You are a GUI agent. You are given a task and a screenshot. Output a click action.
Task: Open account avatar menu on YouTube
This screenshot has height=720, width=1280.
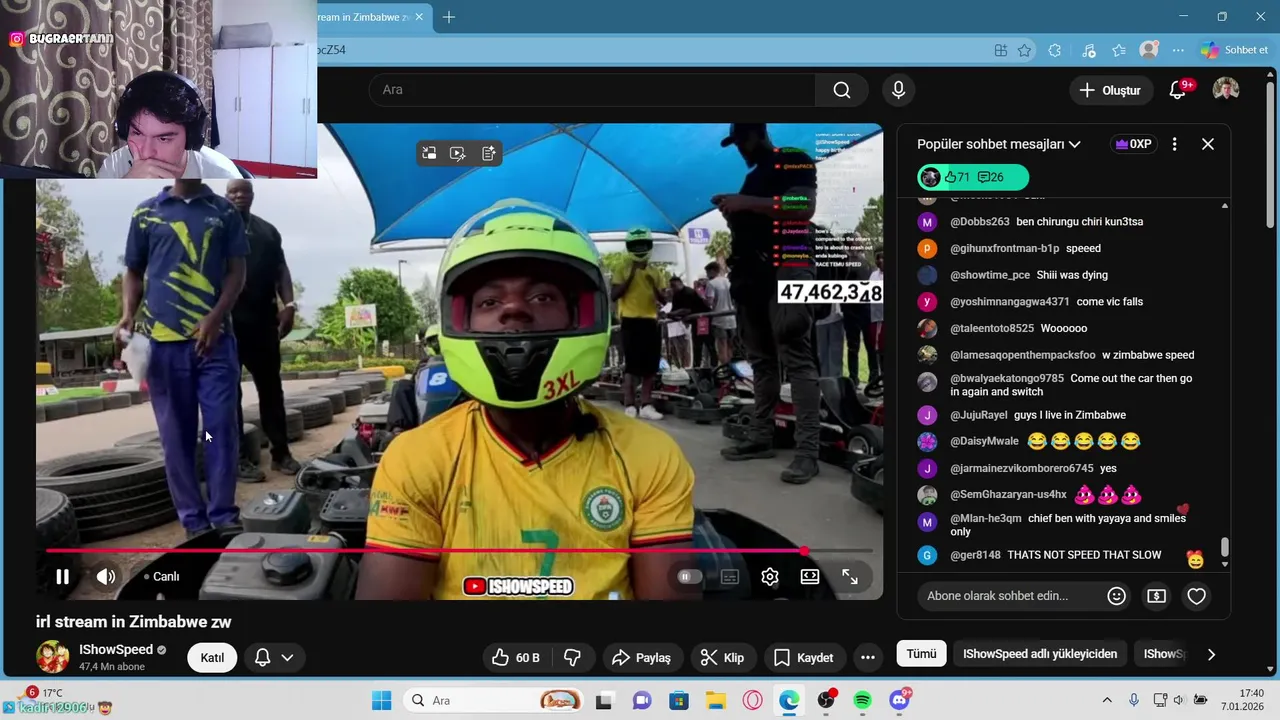pyautogui.click(x=1226, y=90)
